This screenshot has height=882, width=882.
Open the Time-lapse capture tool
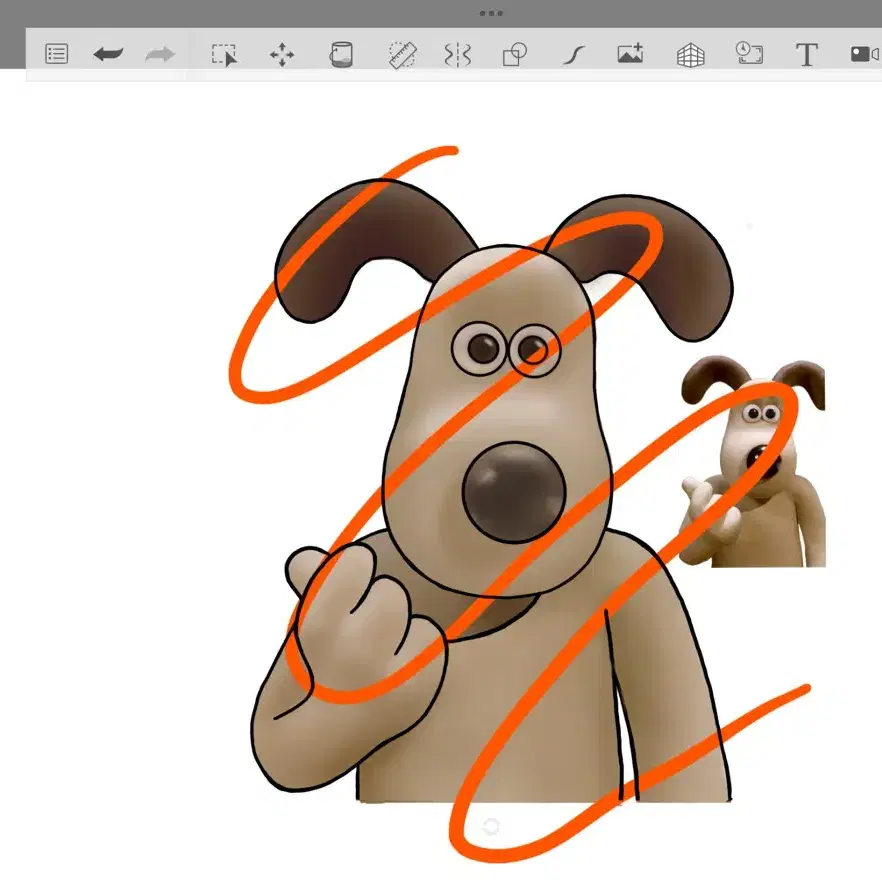coord(749,53)
